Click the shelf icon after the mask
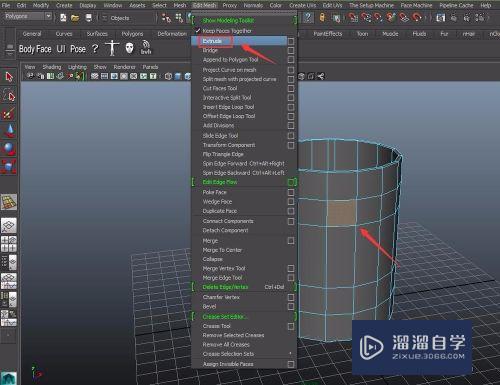This screenshot has height=385, width=500. tap(146, 47)
